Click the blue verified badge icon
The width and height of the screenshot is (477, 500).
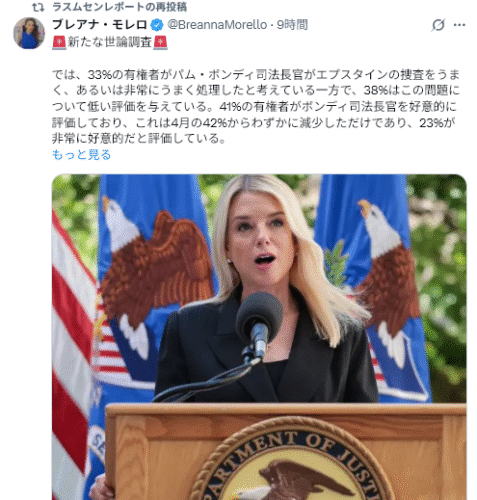pyautogui.click(x=157, y=25)
